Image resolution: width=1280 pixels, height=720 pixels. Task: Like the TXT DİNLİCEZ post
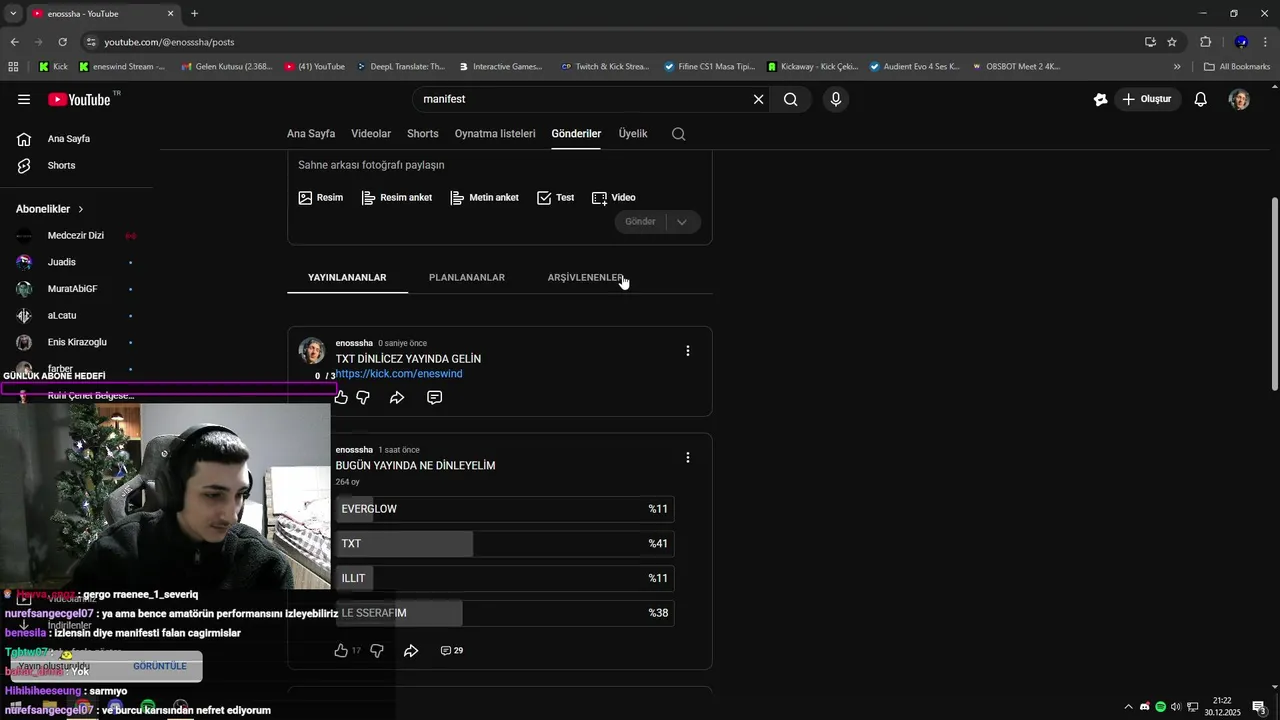[x=341, y=397]
